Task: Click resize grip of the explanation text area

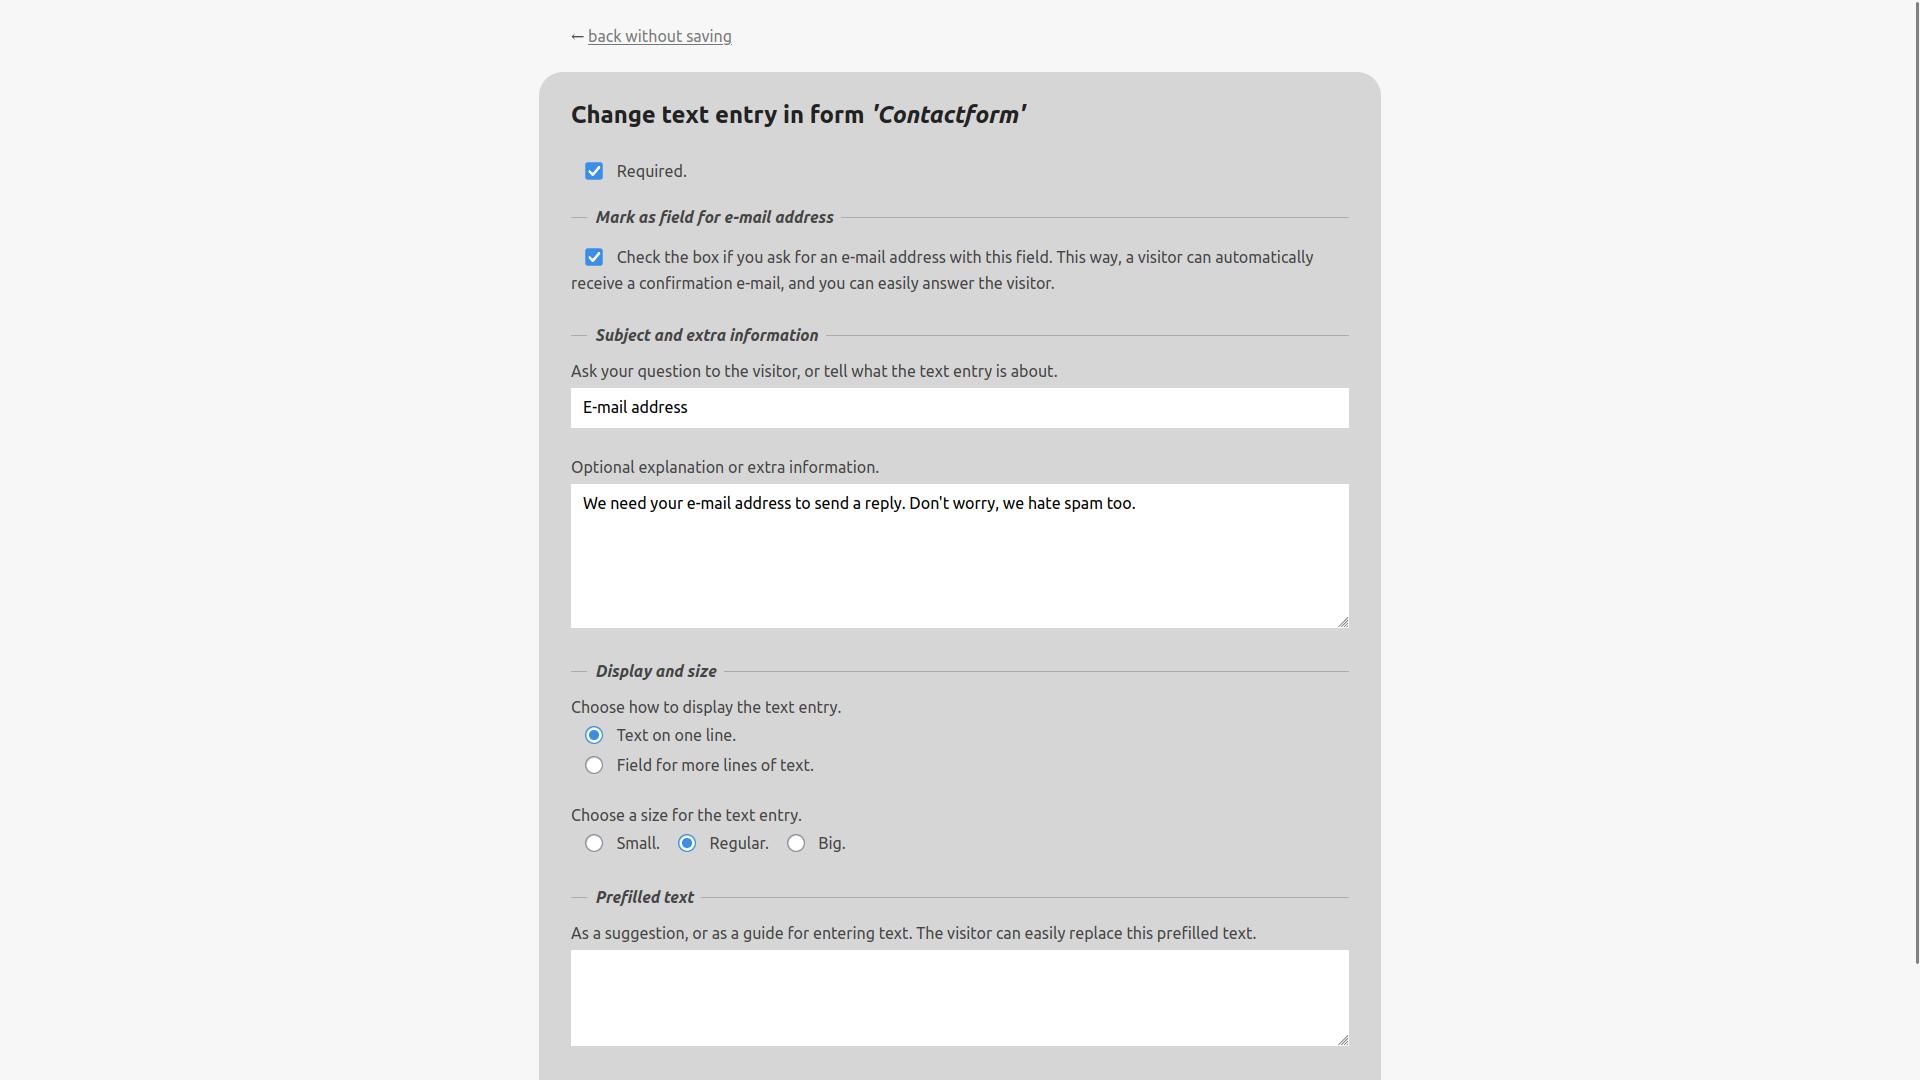Action: pyautogui.click(x=1342, y=621)
